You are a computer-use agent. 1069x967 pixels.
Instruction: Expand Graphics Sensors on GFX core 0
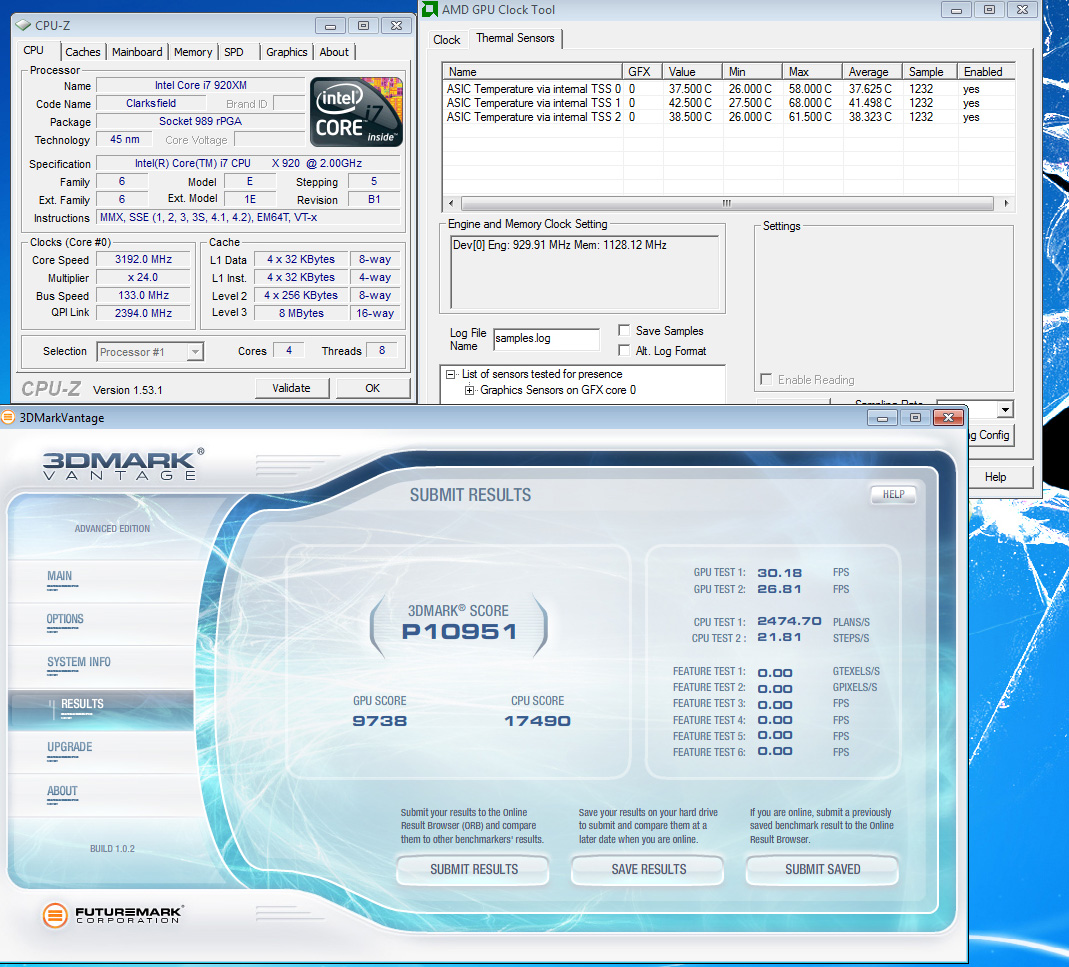click(469, 390)
